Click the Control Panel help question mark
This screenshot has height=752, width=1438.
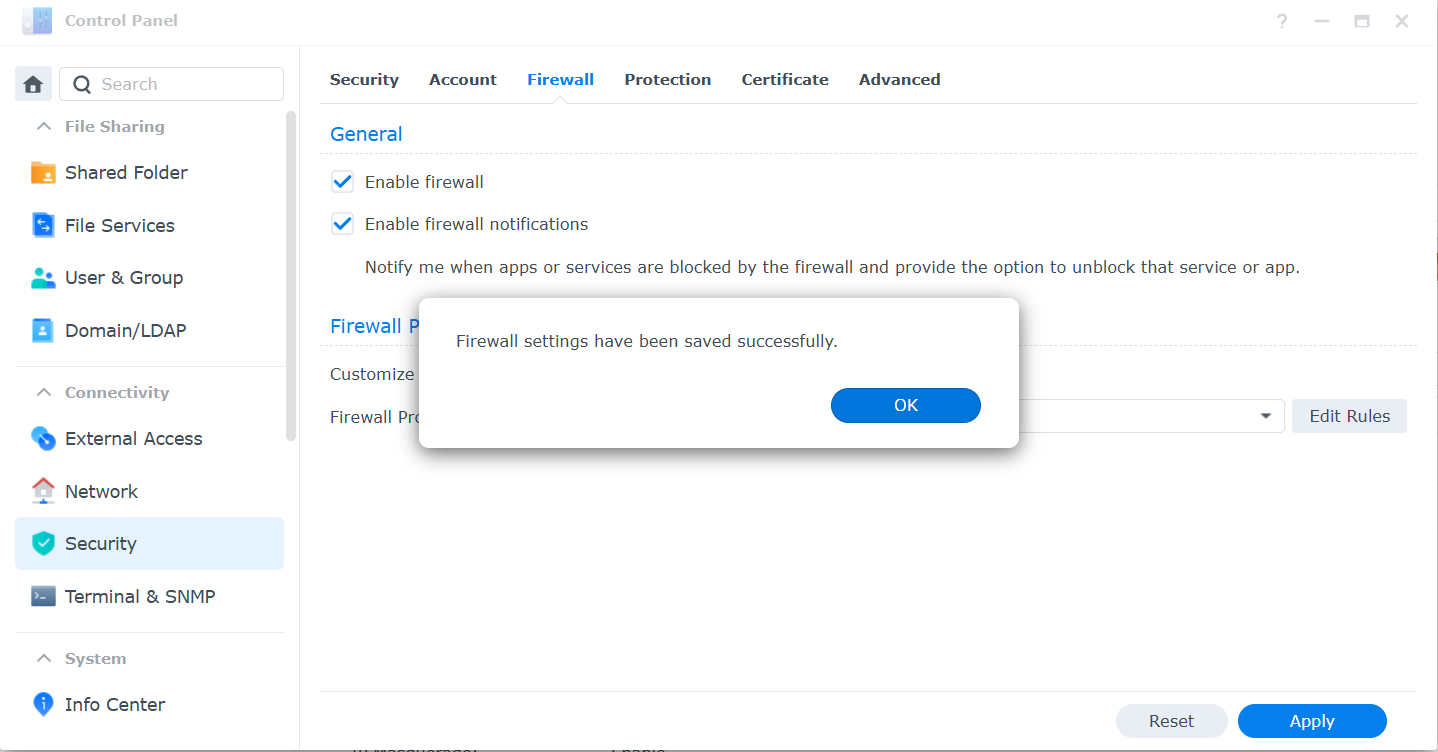[1282, 21]
